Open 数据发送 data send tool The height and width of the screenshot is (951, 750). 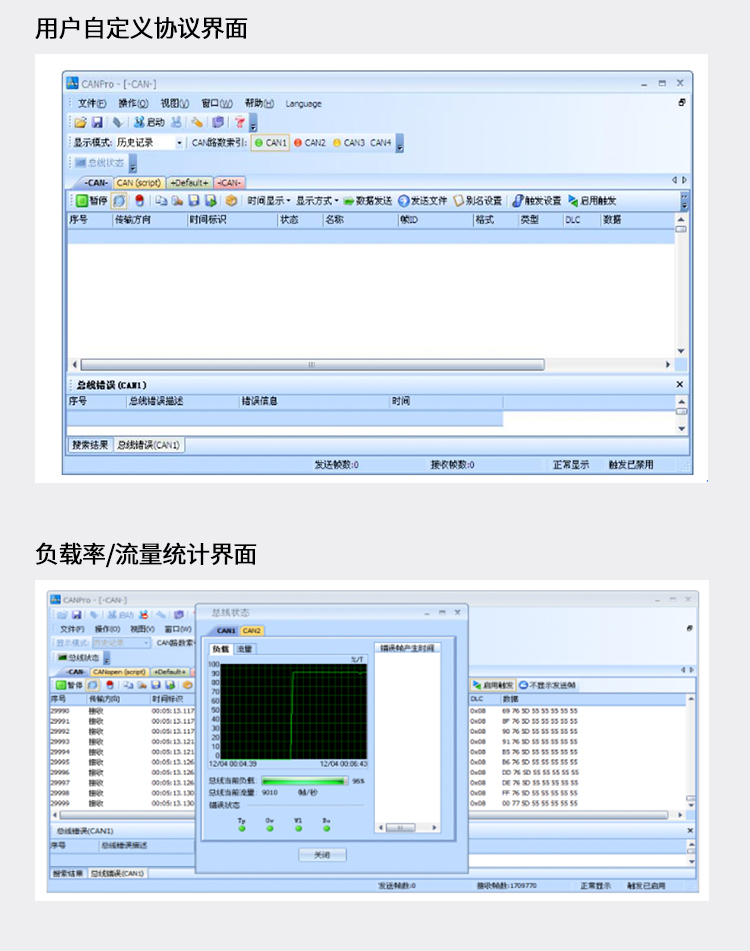(x=368, y=201)
